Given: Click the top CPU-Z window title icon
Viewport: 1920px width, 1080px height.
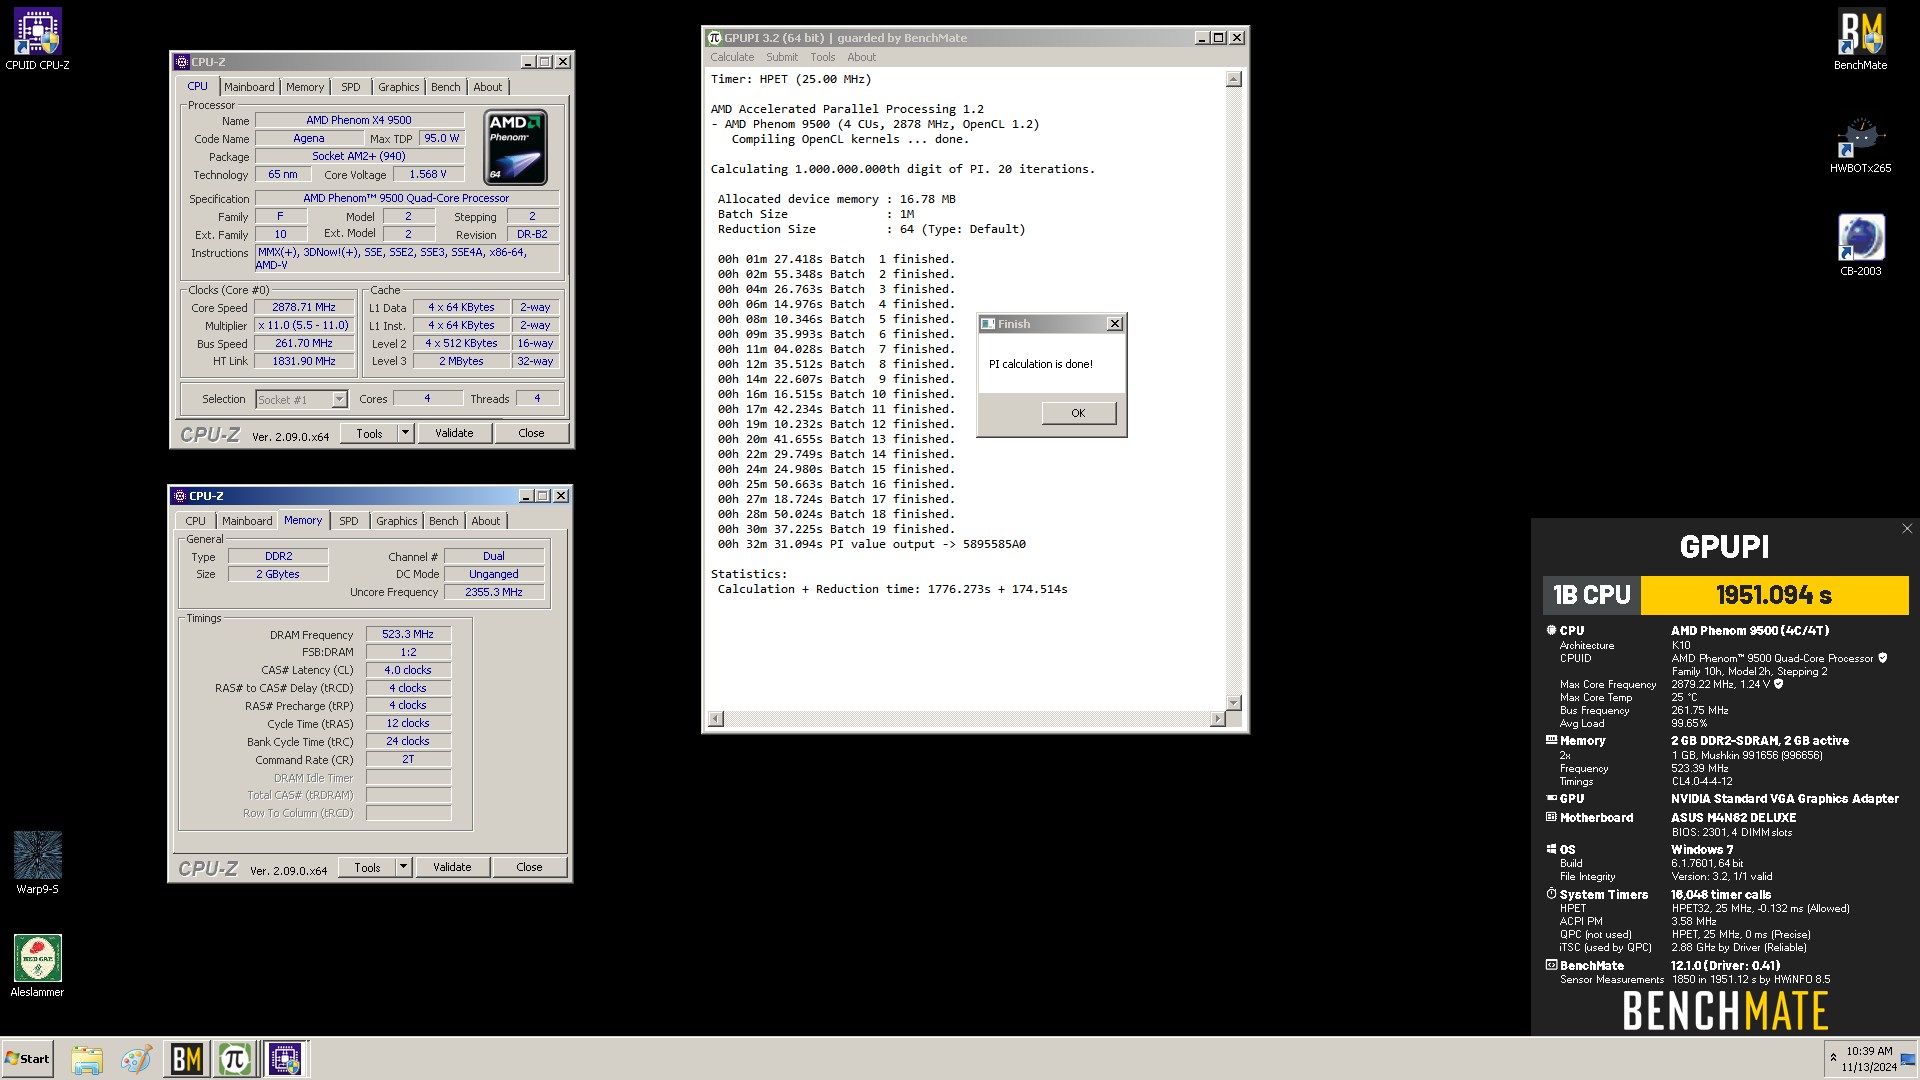Looking at the screenshot, I should click(181, 62).
